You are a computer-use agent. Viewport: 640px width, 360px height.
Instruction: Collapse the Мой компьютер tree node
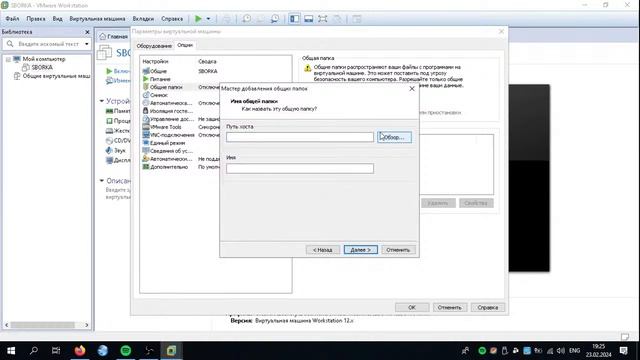tap(8, 59)
